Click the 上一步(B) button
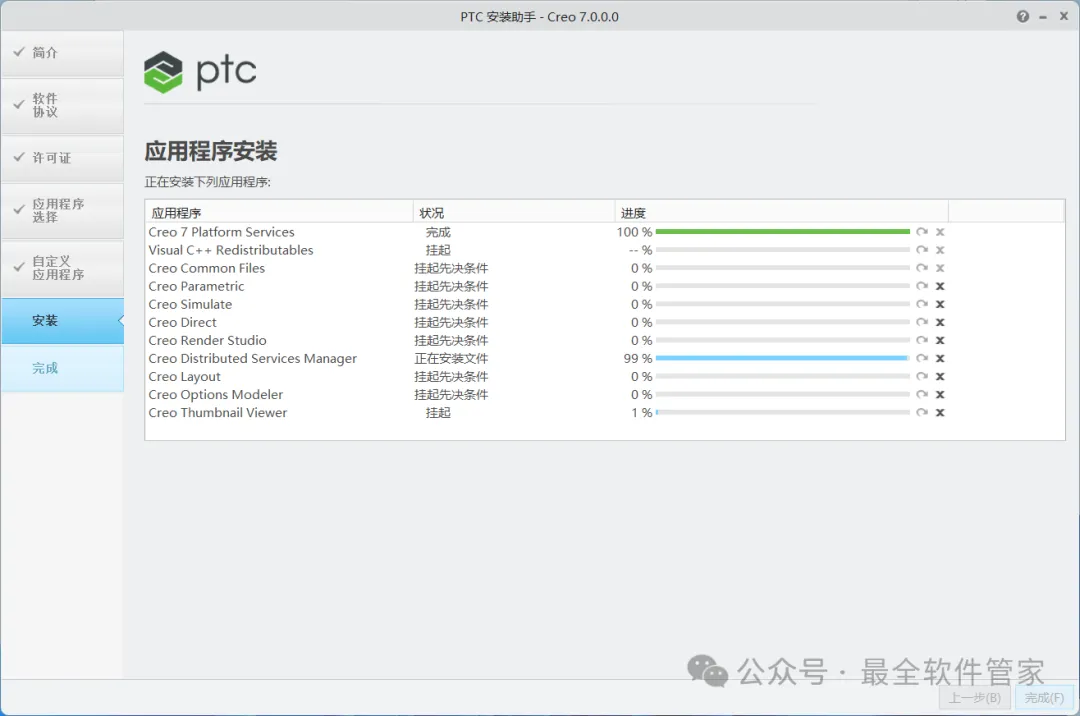 tap(975, 698)
